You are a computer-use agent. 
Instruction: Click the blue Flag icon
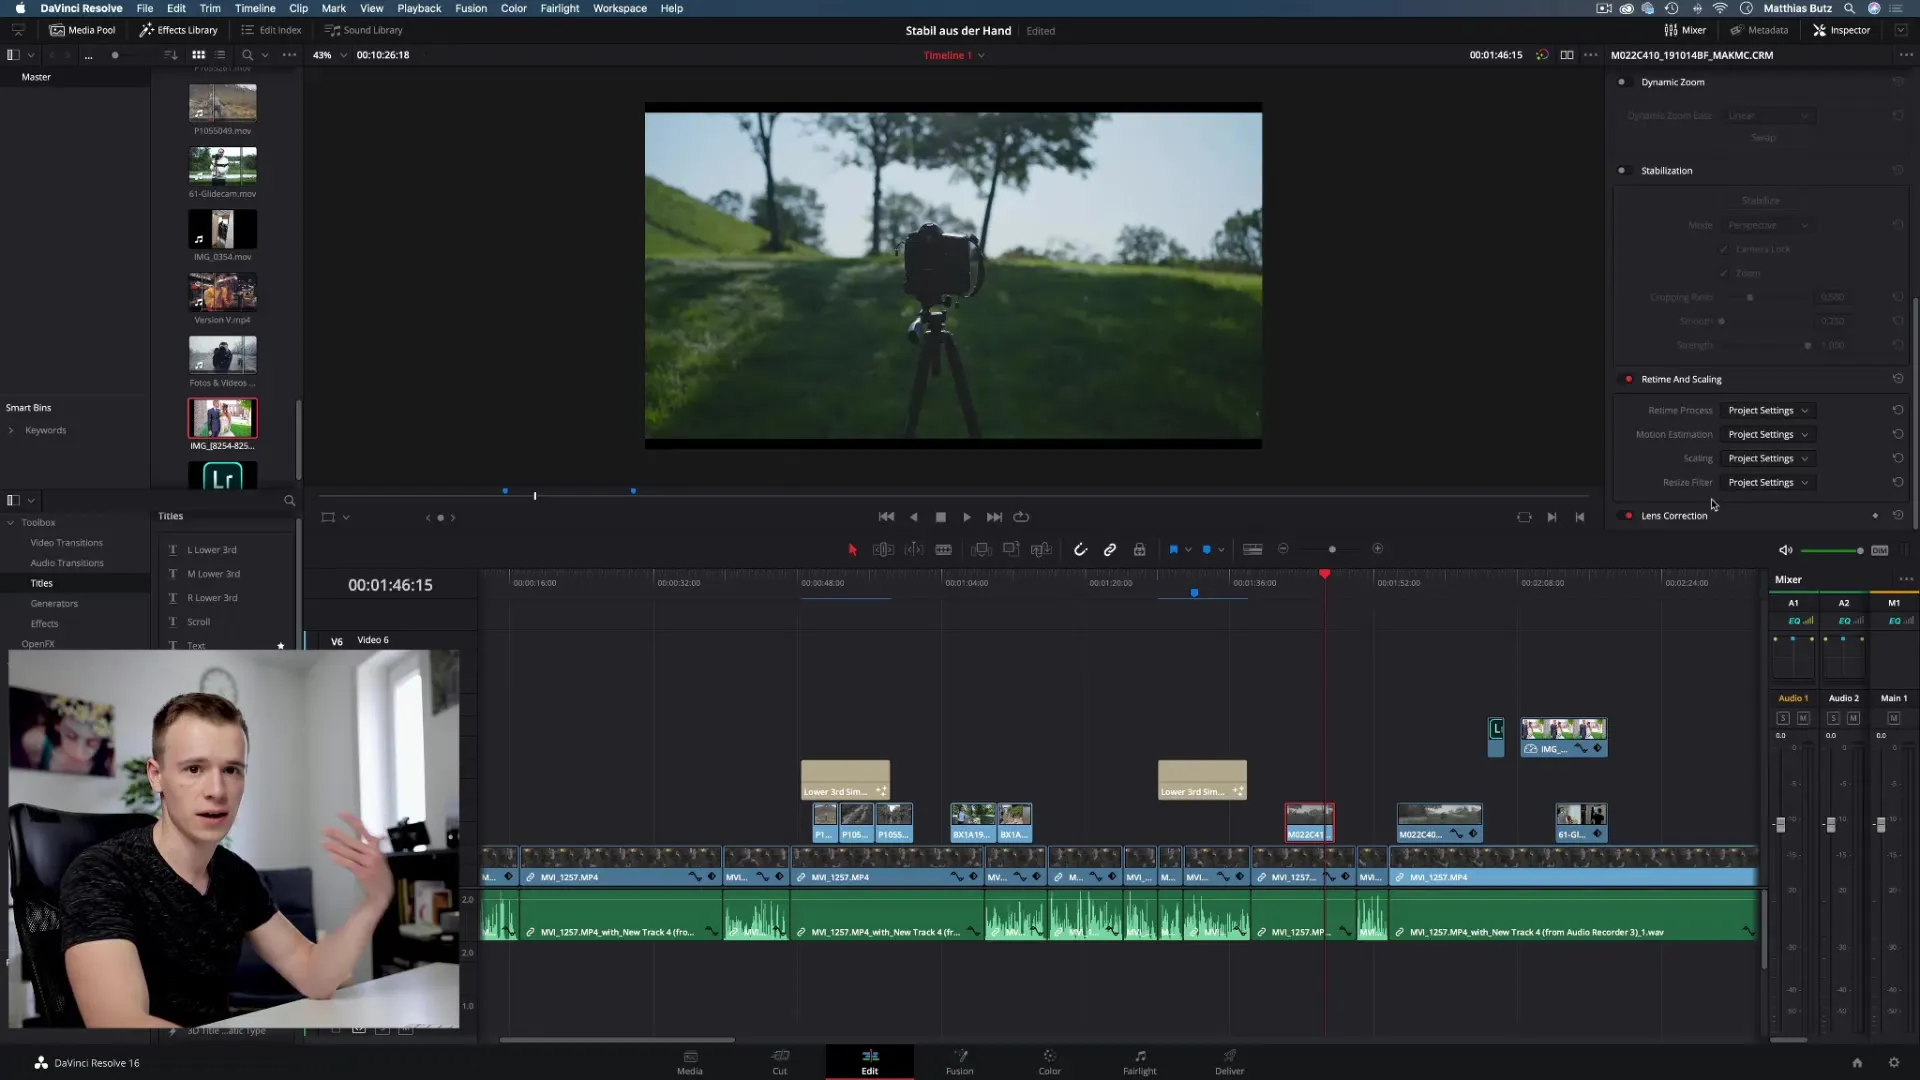pos(1173,549)
